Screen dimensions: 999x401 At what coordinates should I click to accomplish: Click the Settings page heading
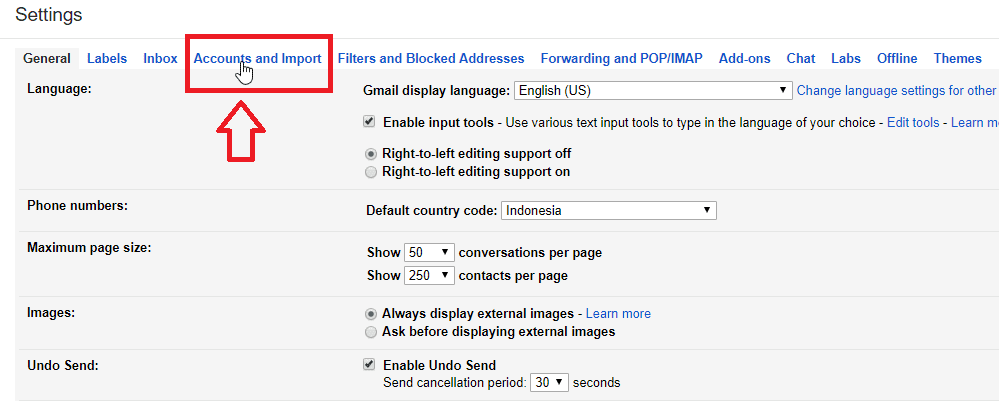click(x=49, y=15)
